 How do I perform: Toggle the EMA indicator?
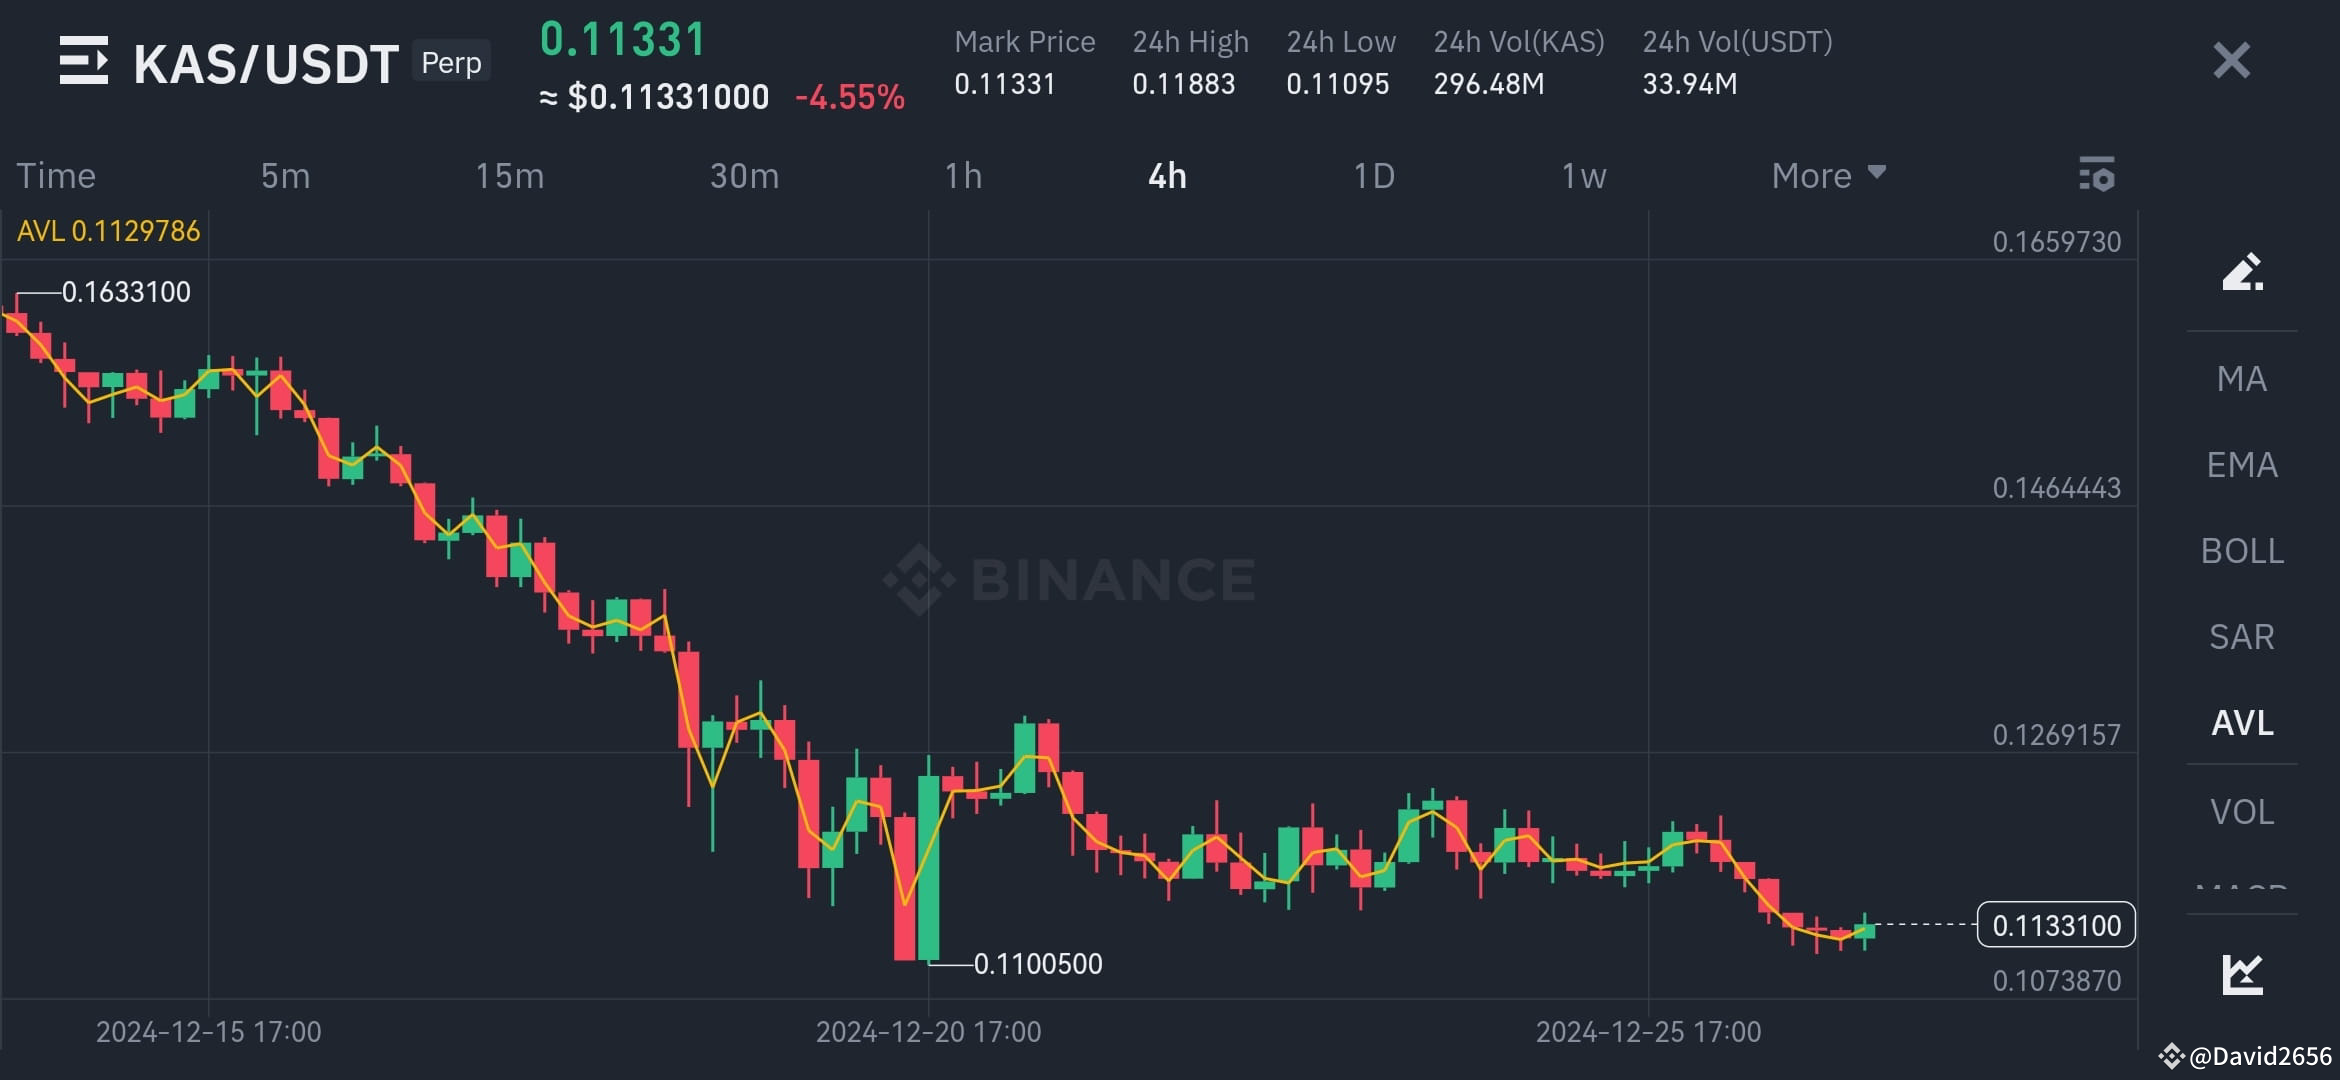[2241, 465]
